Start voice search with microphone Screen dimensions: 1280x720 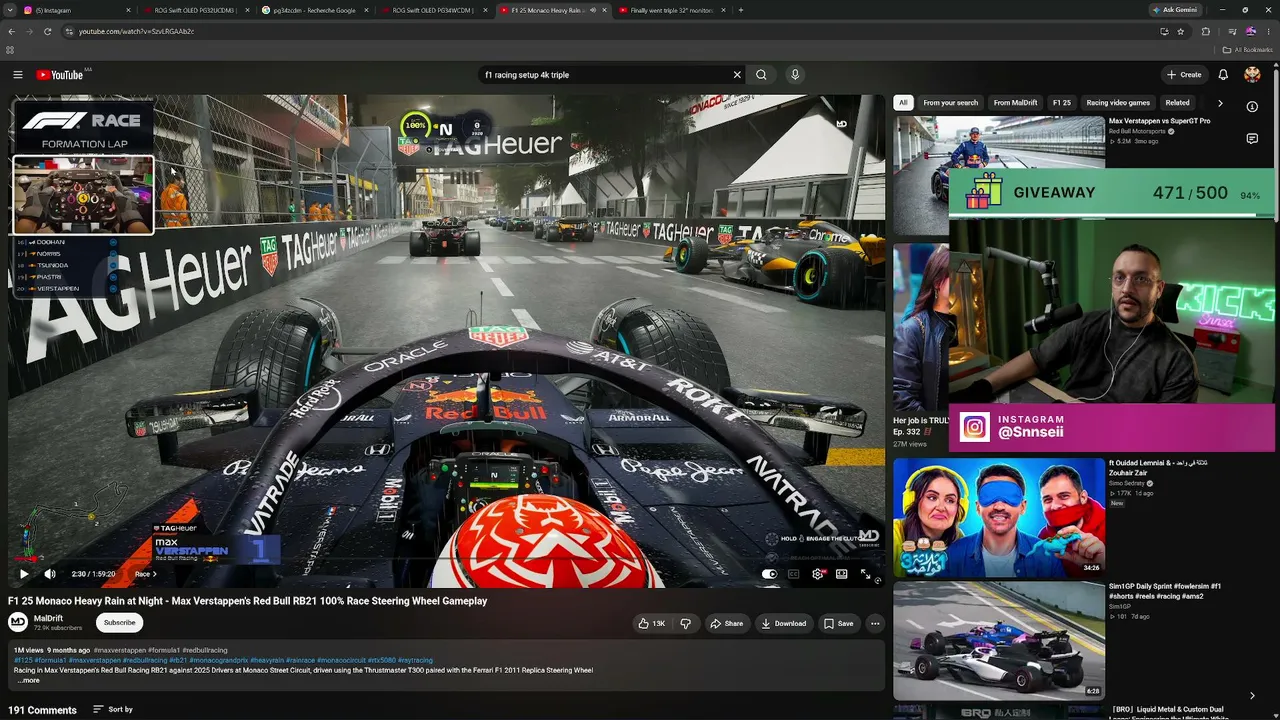click(795, 75)
